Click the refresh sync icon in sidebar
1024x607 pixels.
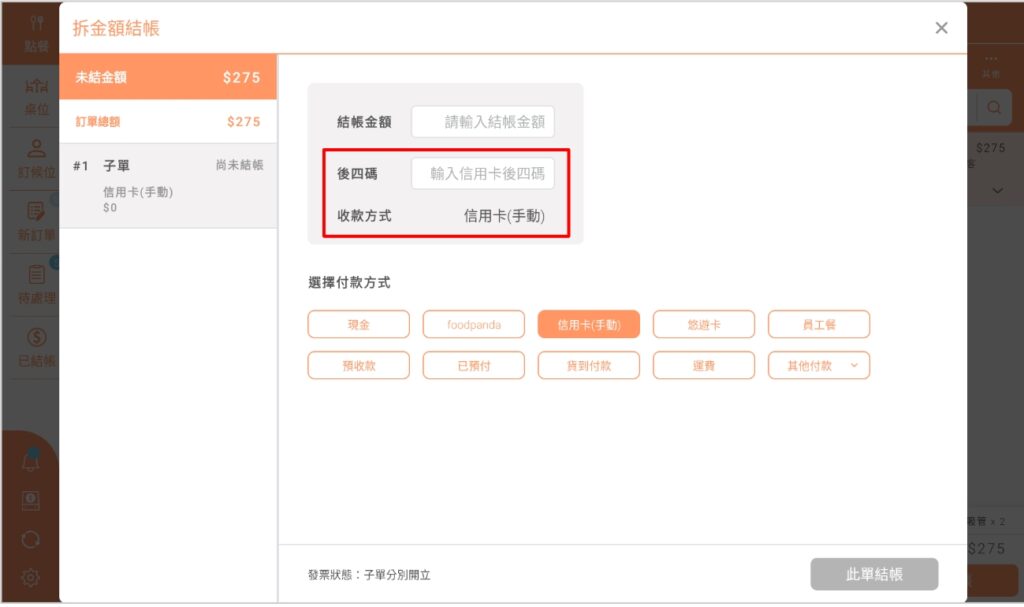point(32,539)
